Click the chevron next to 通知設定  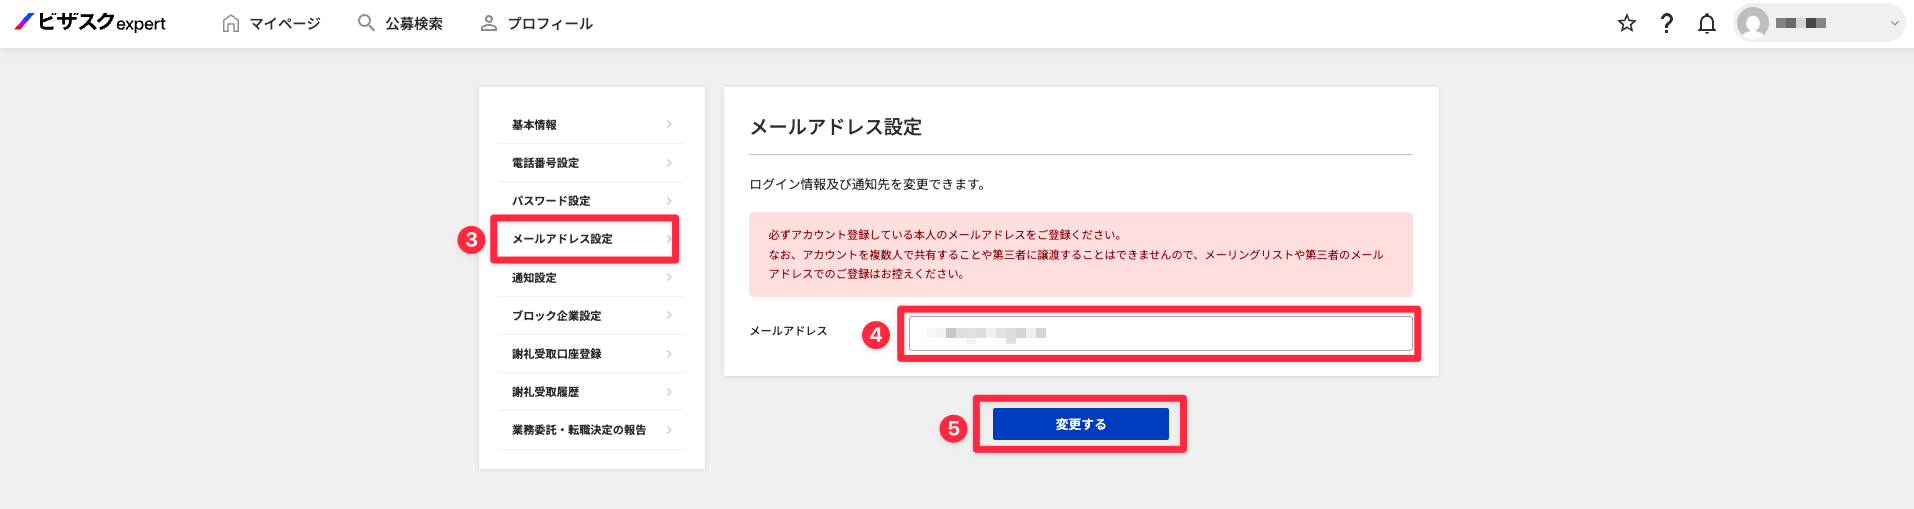669,277
